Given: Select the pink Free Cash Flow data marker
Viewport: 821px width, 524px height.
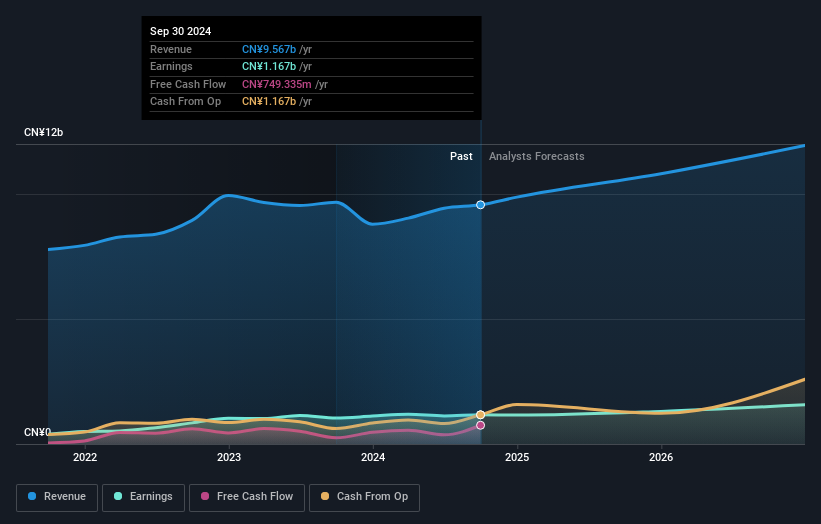Looking at the screenshot, I should click(480, 426).
